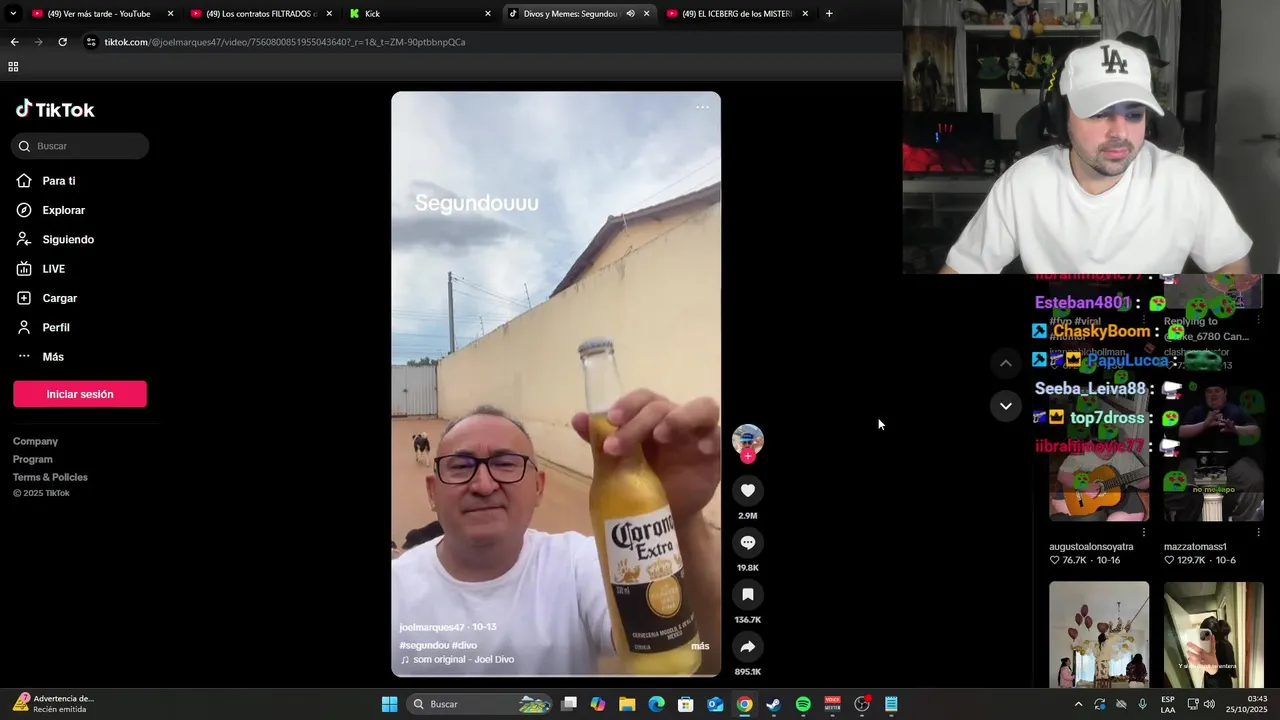The width and height of the screenshot is (1280, 720).
Task: Open Task View in the taskbar
Action: pyautogui.click(x=569, y=704)
